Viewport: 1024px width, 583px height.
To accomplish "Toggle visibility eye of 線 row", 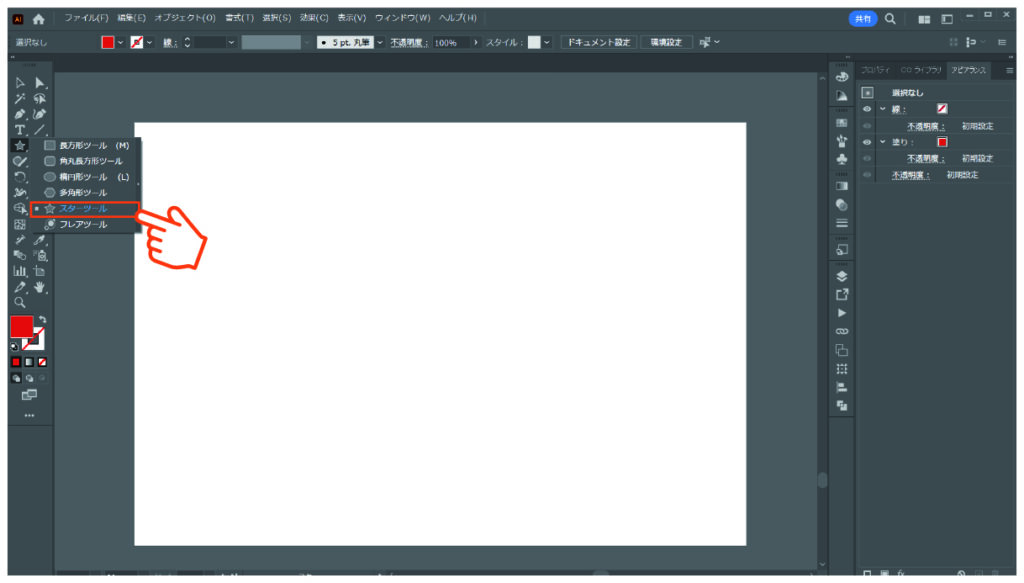I will point(867,109).
